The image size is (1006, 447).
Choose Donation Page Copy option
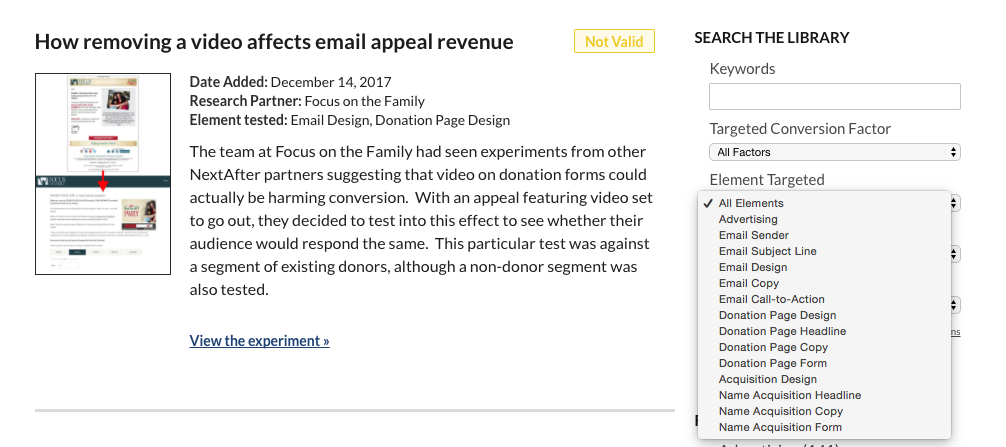[824, 348]
